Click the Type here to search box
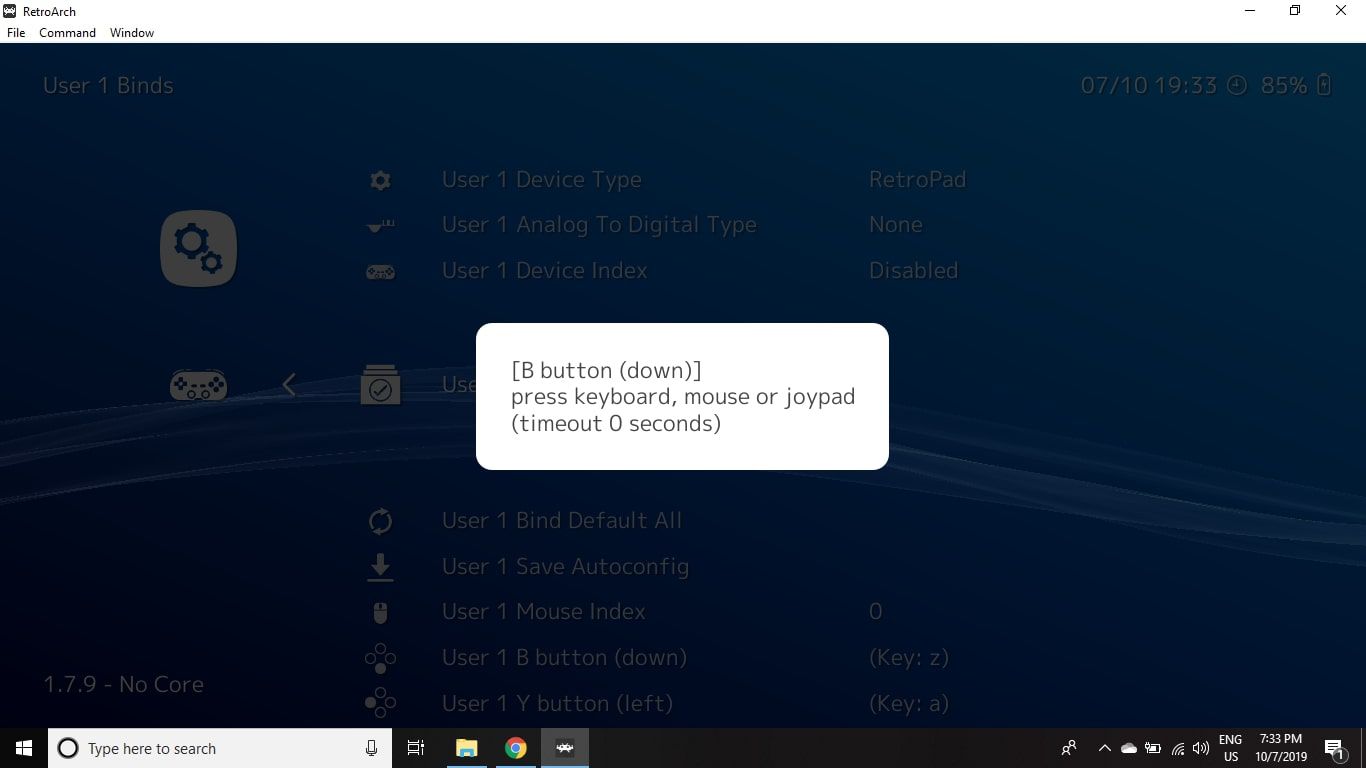 [220, 748]
